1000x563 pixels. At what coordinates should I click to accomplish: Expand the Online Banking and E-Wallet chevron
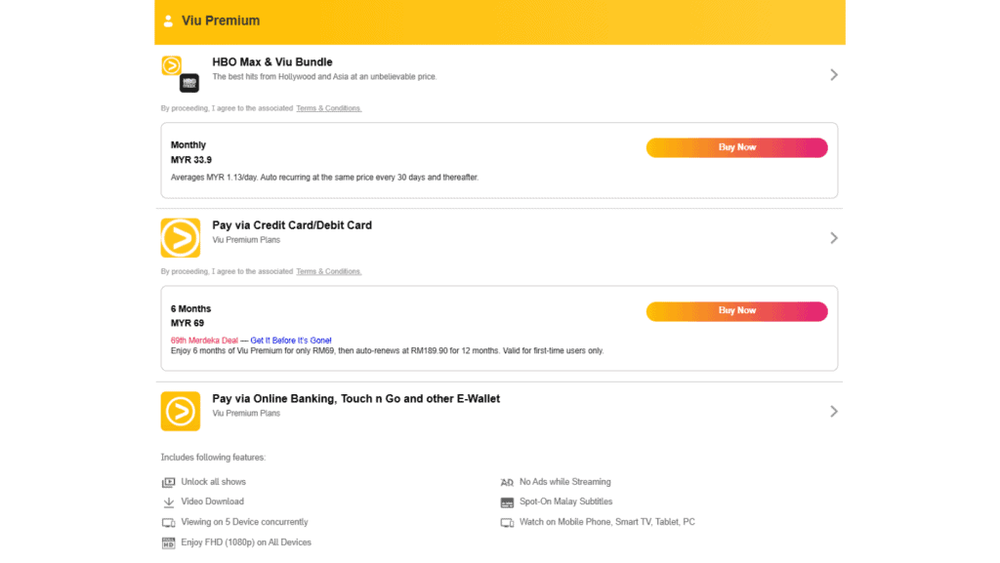pyautogui.click(x=834, y=411)
